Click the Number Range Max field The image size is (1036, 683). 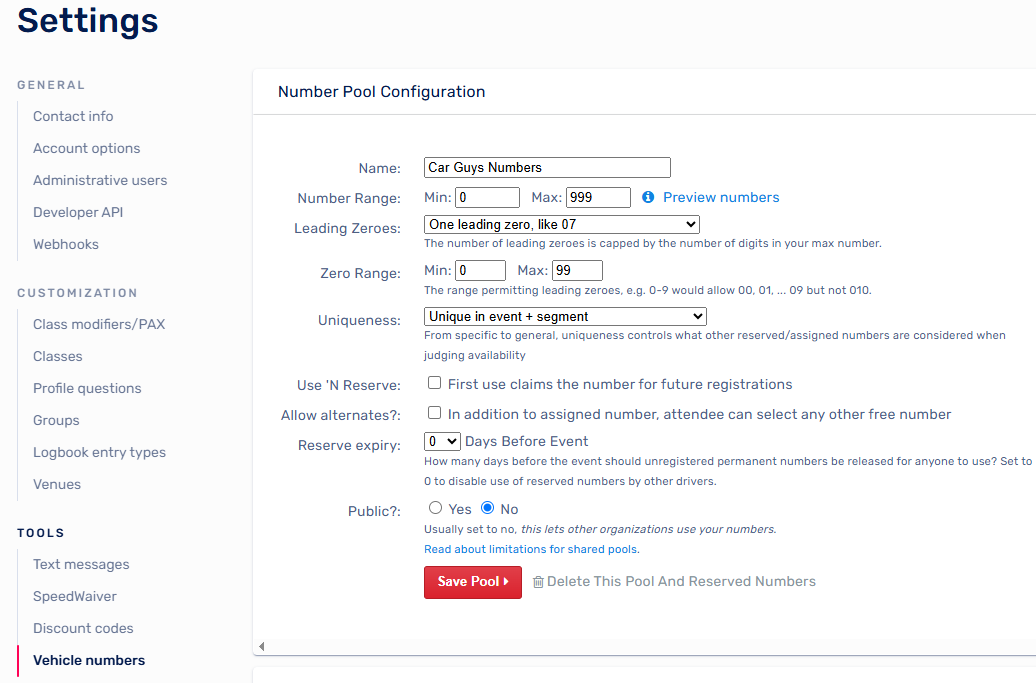coord(599,198)
